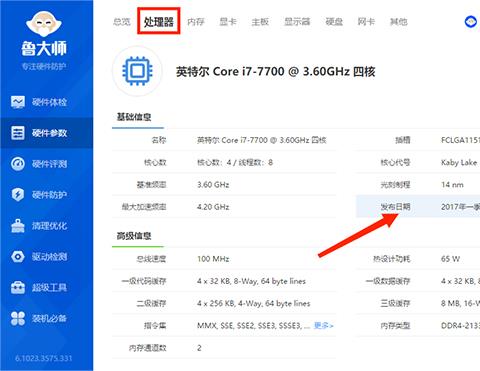The width and height of the screenshot is (480, 371).
Task: Open 硬件防护 shield protection icon
Action: tap(18, 195)
